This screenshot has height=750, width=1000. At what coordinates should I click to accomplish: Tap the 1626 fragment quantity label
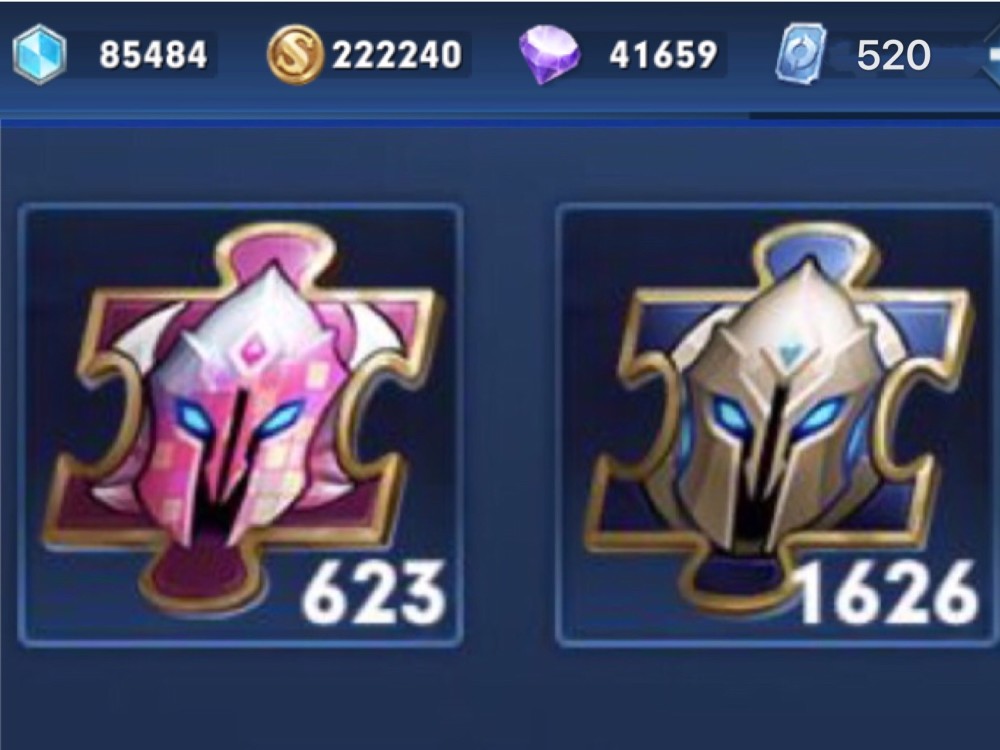point(886,593)
